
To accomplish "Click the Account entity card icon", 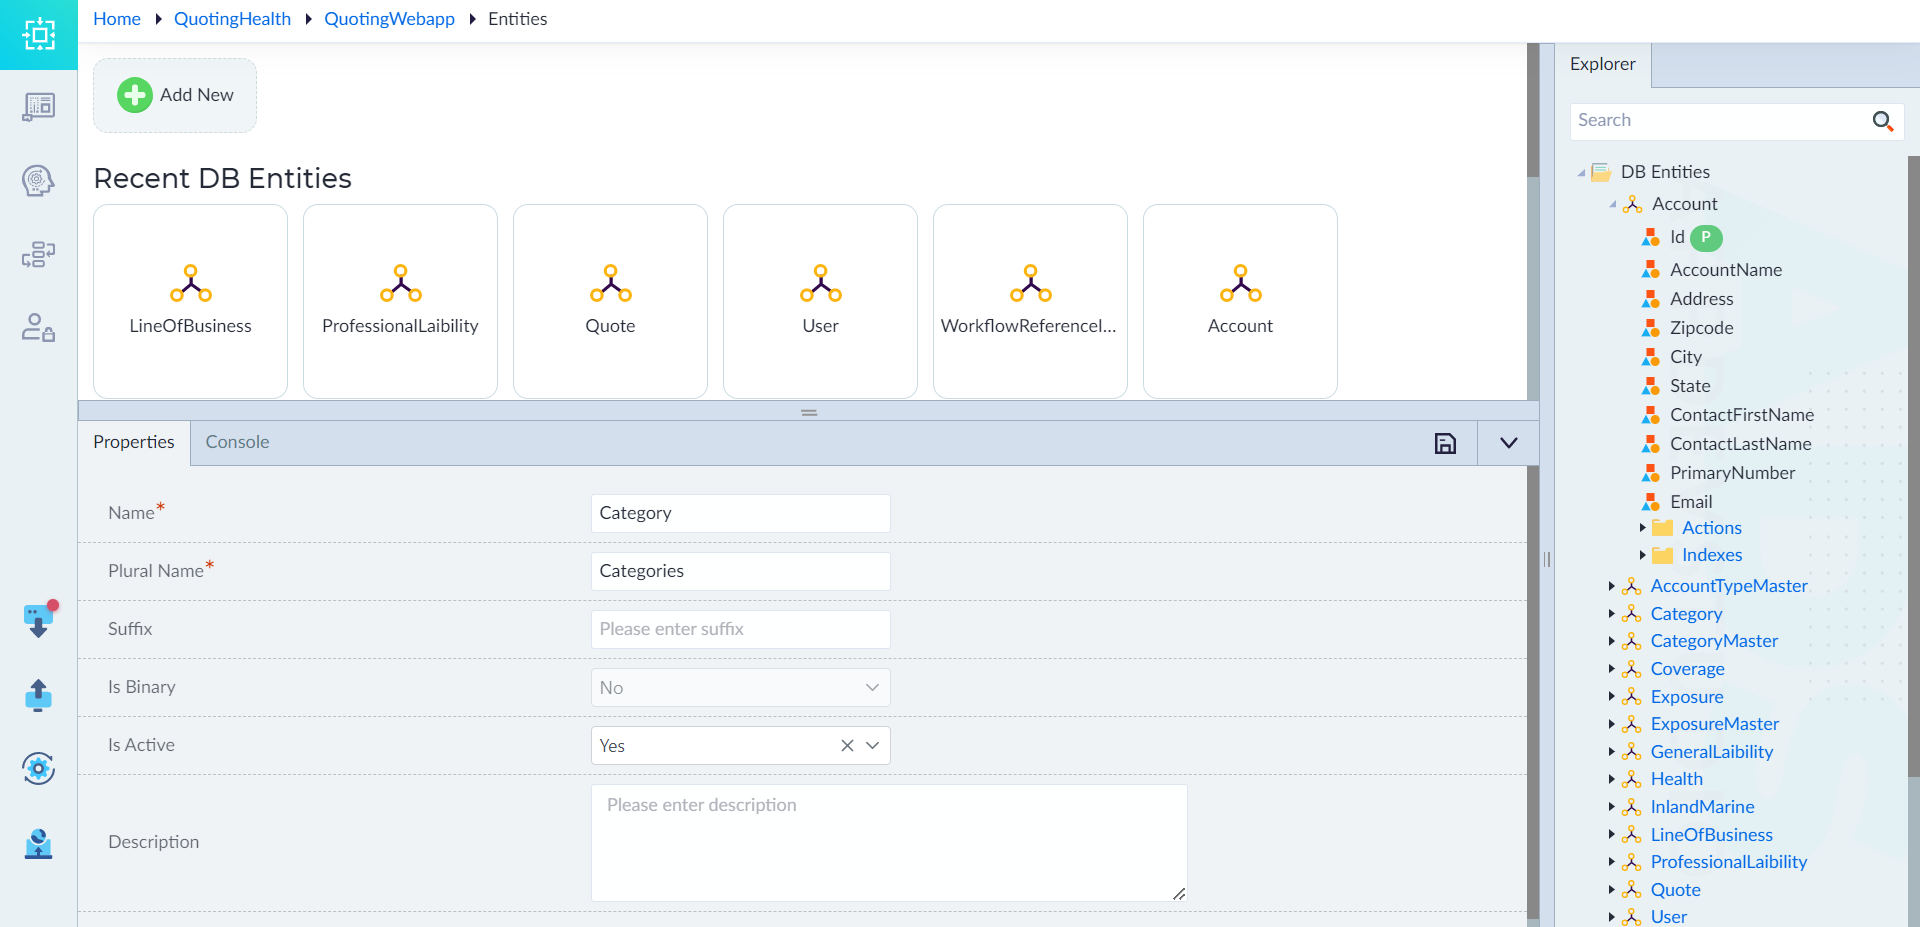I will click(1240, 283).
